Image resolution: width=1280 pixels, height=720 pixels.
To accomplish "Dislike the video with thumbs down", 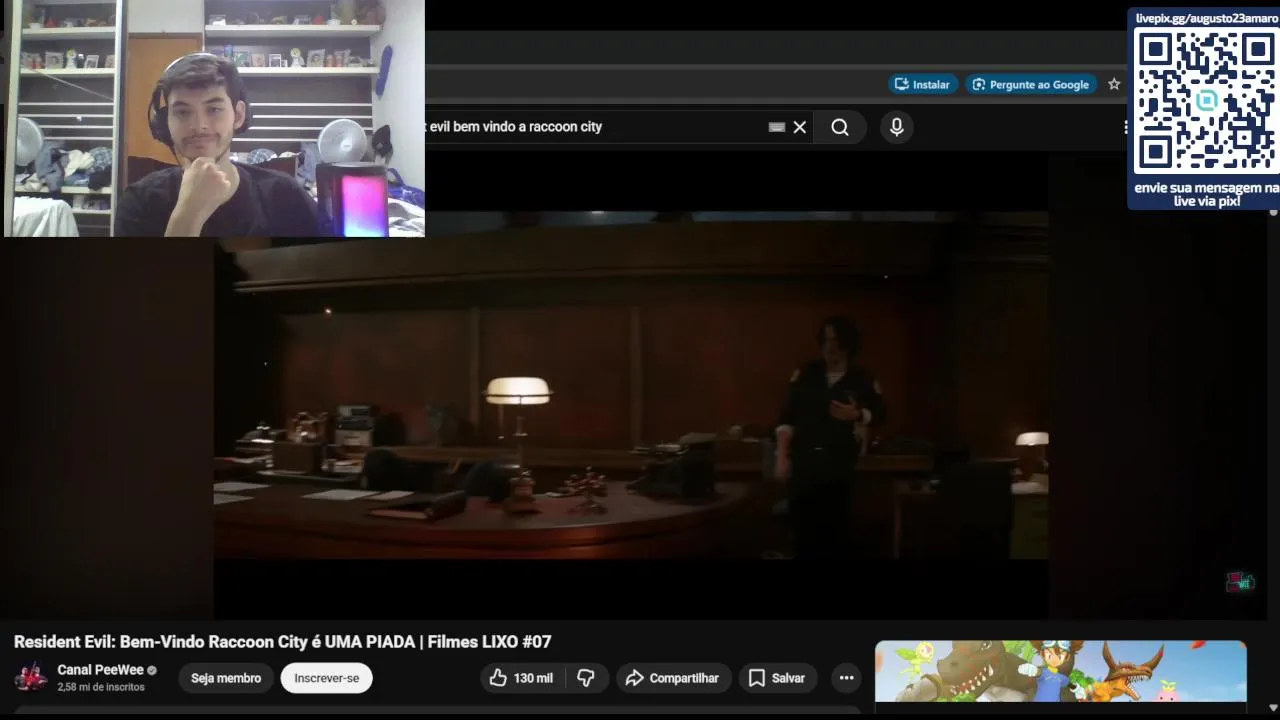I will pyautogui.click(x=586, y=678).
